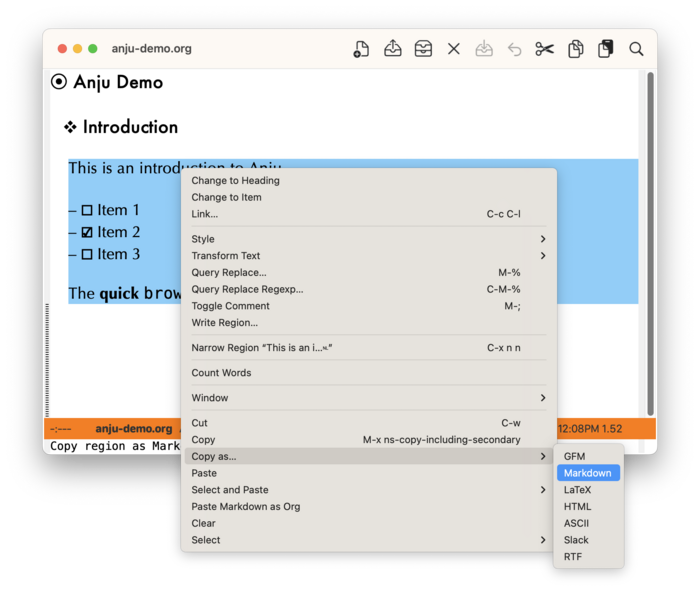Check the Item 1 checkbox

87,210
